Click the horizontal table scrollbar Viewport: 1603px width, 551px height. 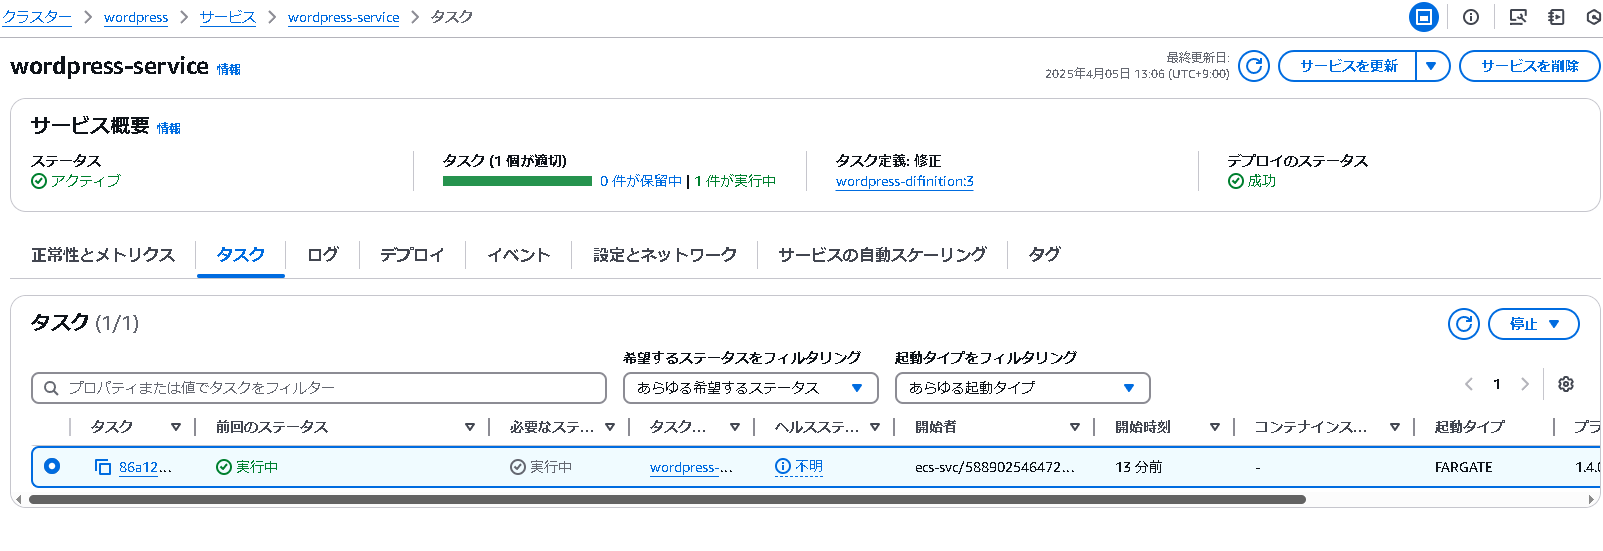tap(667, 499)
